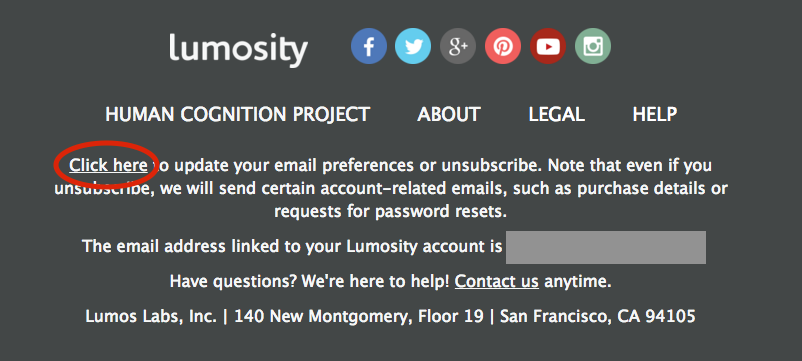Open the Facebook social icon
Image resolution: width=802 pixels, height=361 pixels.
pyautogui.click(x=369, y=46)
